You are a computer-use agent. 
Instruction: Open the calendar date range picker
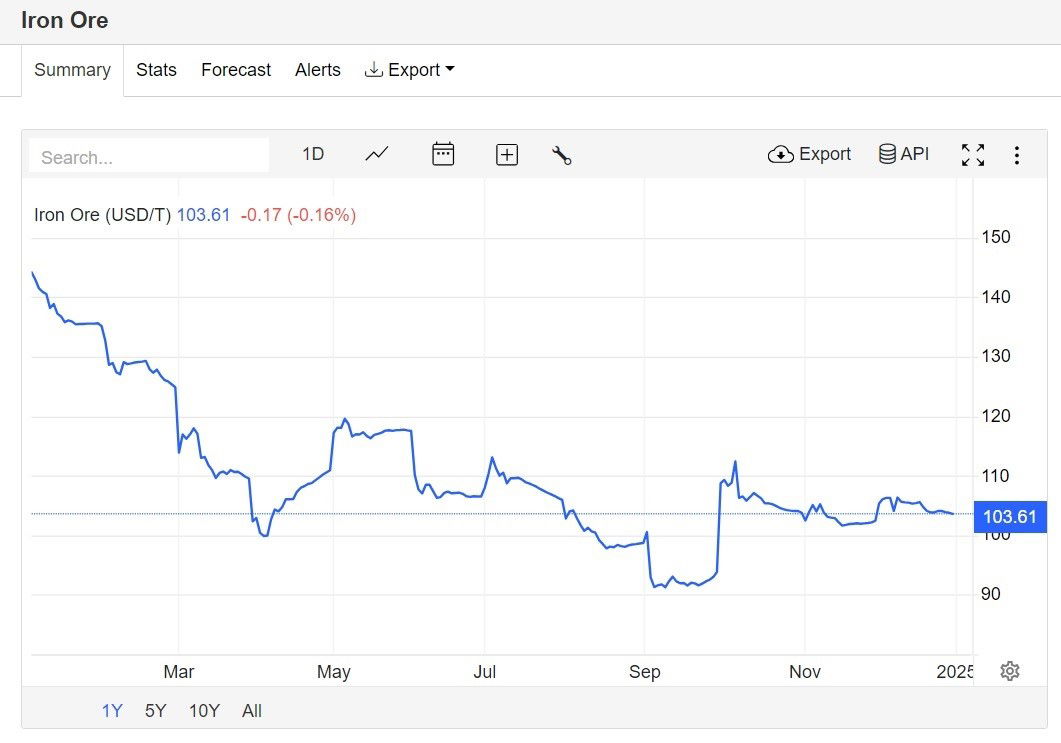click(x=443, y=154)
